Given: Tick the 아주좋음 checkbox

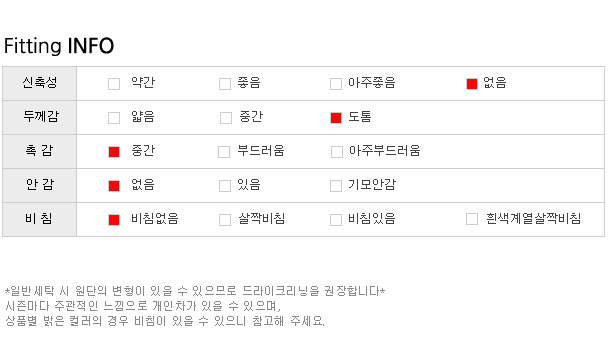Looking at the screenshot, I should pyautogui.click(x=336, y=84).
